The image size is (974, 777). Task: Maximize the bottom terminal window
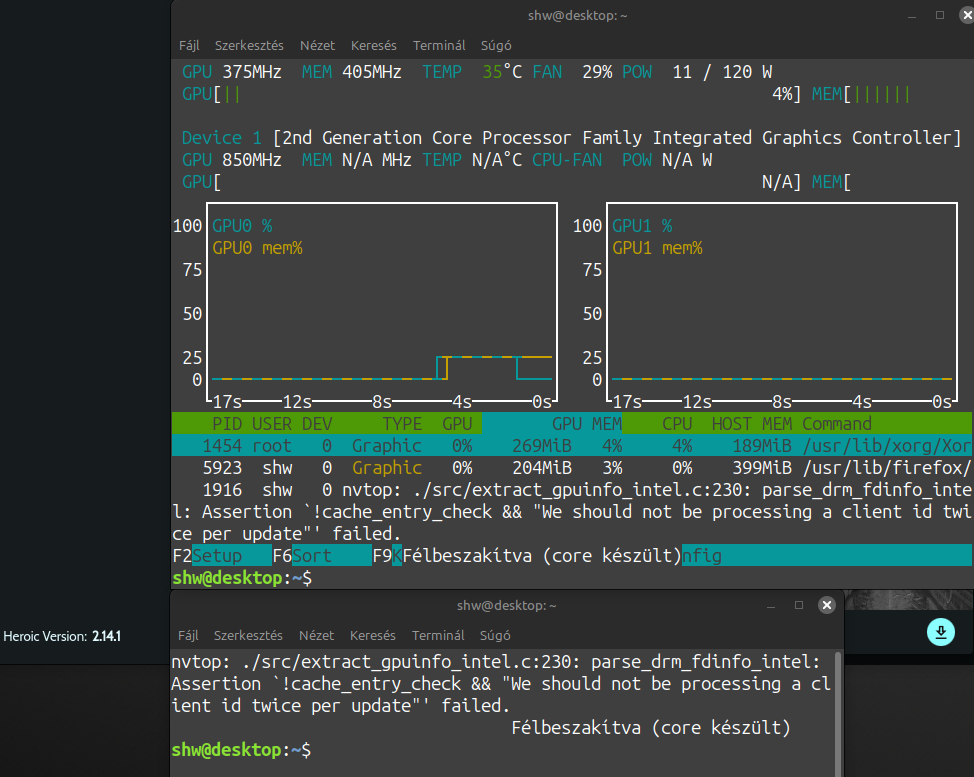tap(799, 605)
